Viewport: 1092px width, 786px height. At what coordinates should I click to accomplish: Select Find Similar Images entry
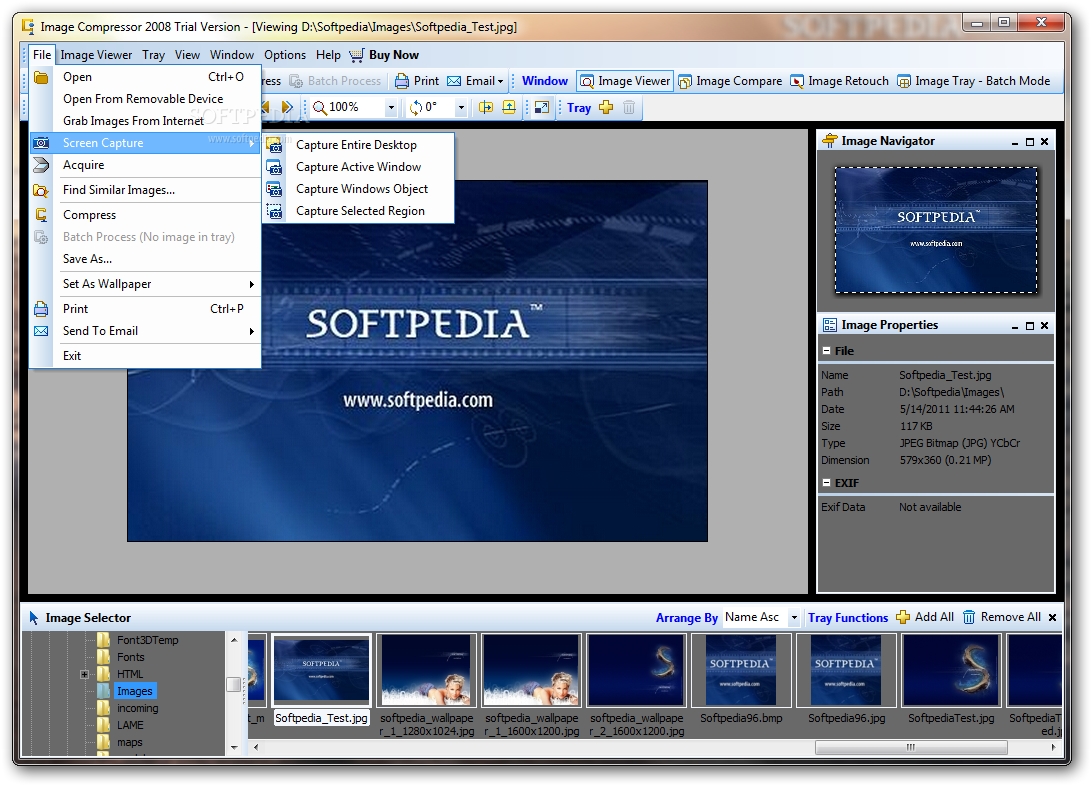(146, 189)
